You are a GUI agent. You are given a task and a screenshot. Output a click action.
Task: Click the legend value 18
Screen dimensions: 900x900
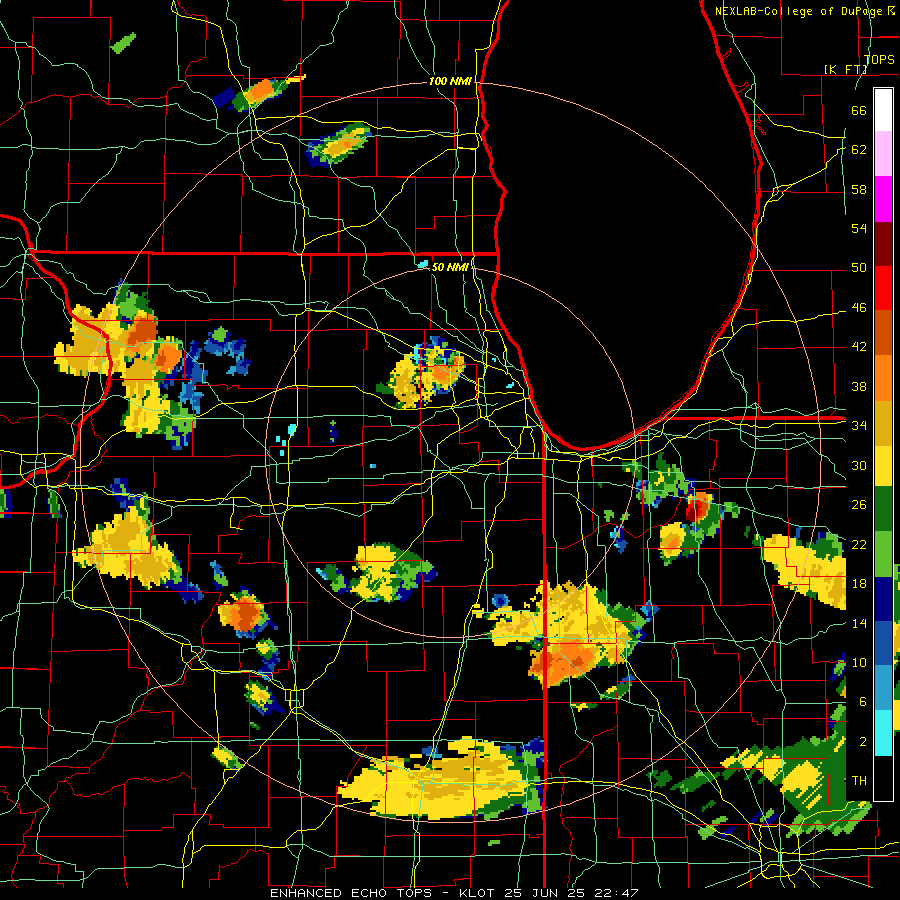859,584
